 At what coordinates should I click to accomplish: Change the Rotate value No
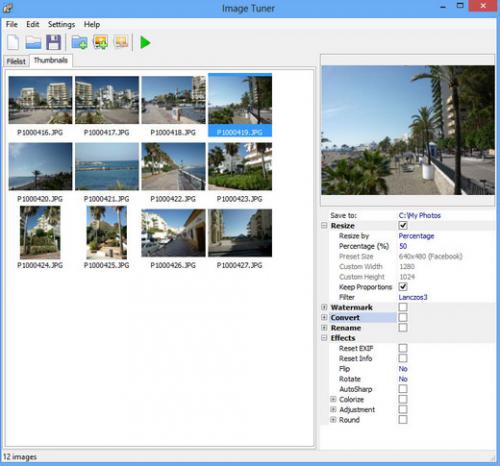click(x=403, y=379)
